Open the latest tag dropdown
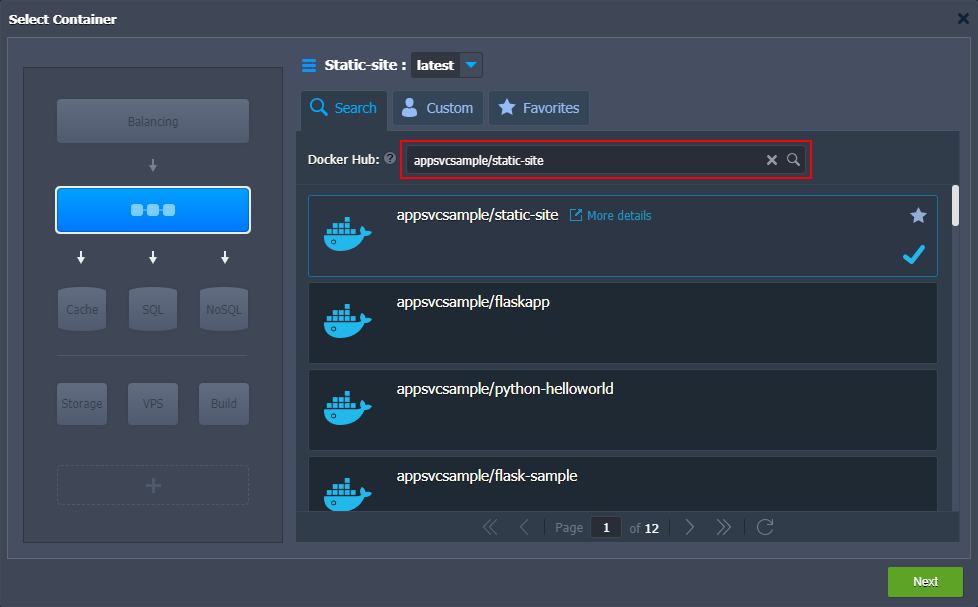The height and width of the screenshot is (607, 978). click(471, 65)
